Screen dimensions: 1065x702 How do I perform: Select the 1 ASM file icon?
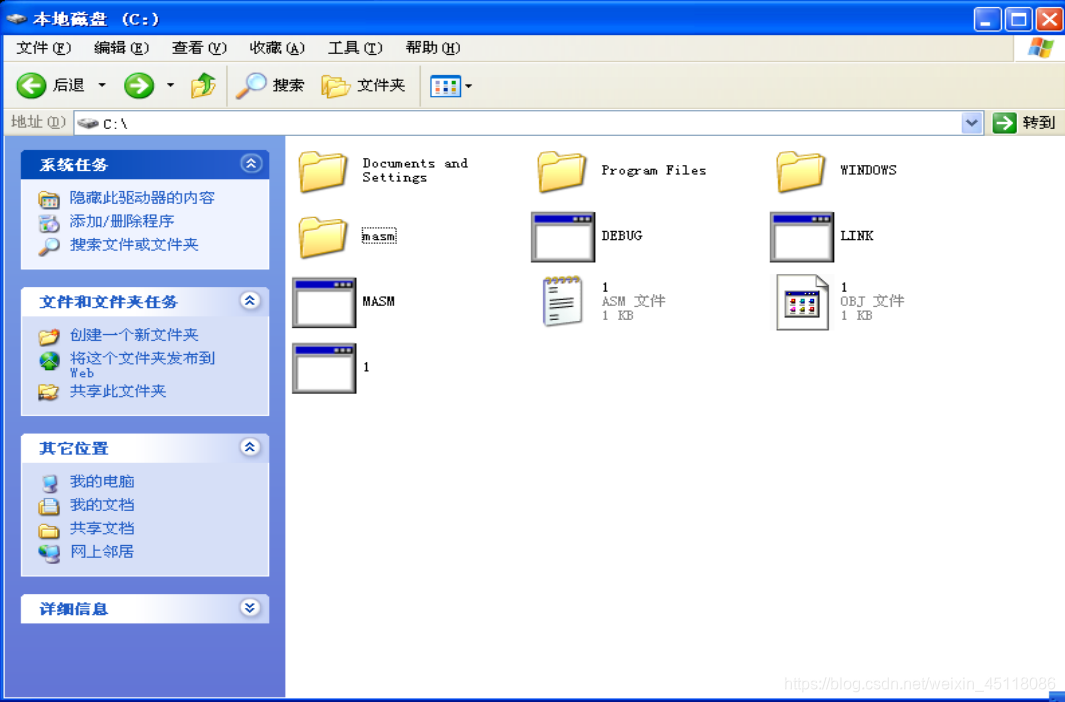(x=562, y=301)
